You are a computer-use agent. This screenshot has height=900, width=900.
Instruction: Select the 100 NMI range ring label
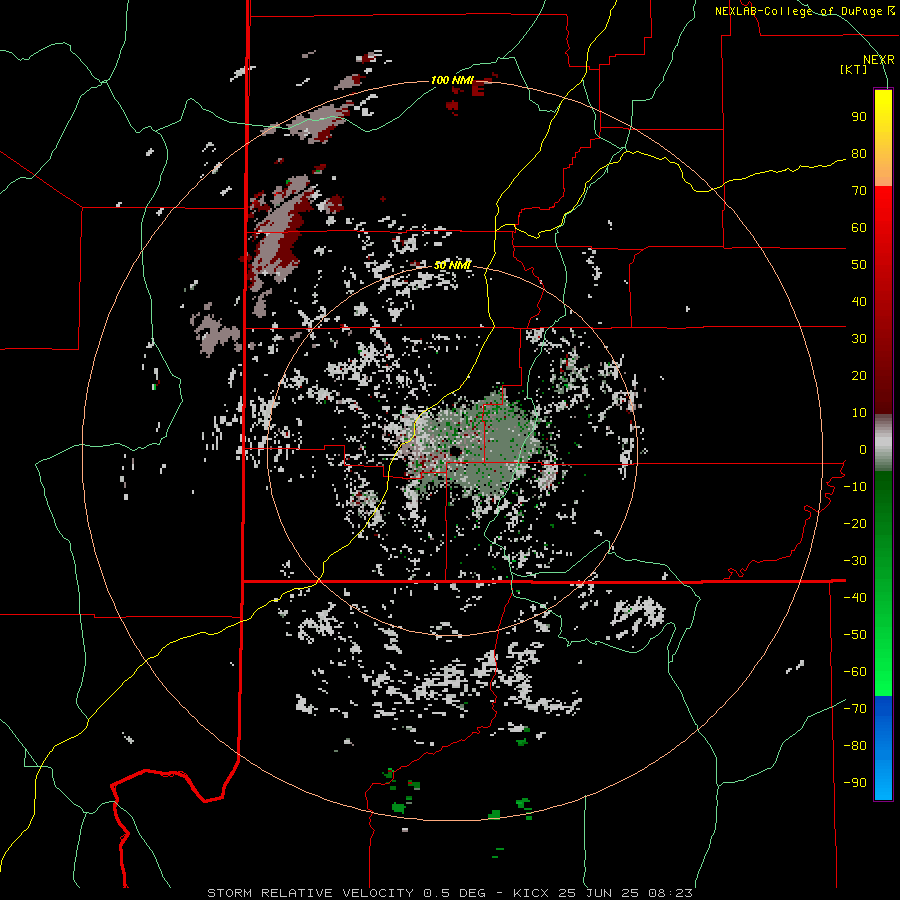(x=451, y=80)
